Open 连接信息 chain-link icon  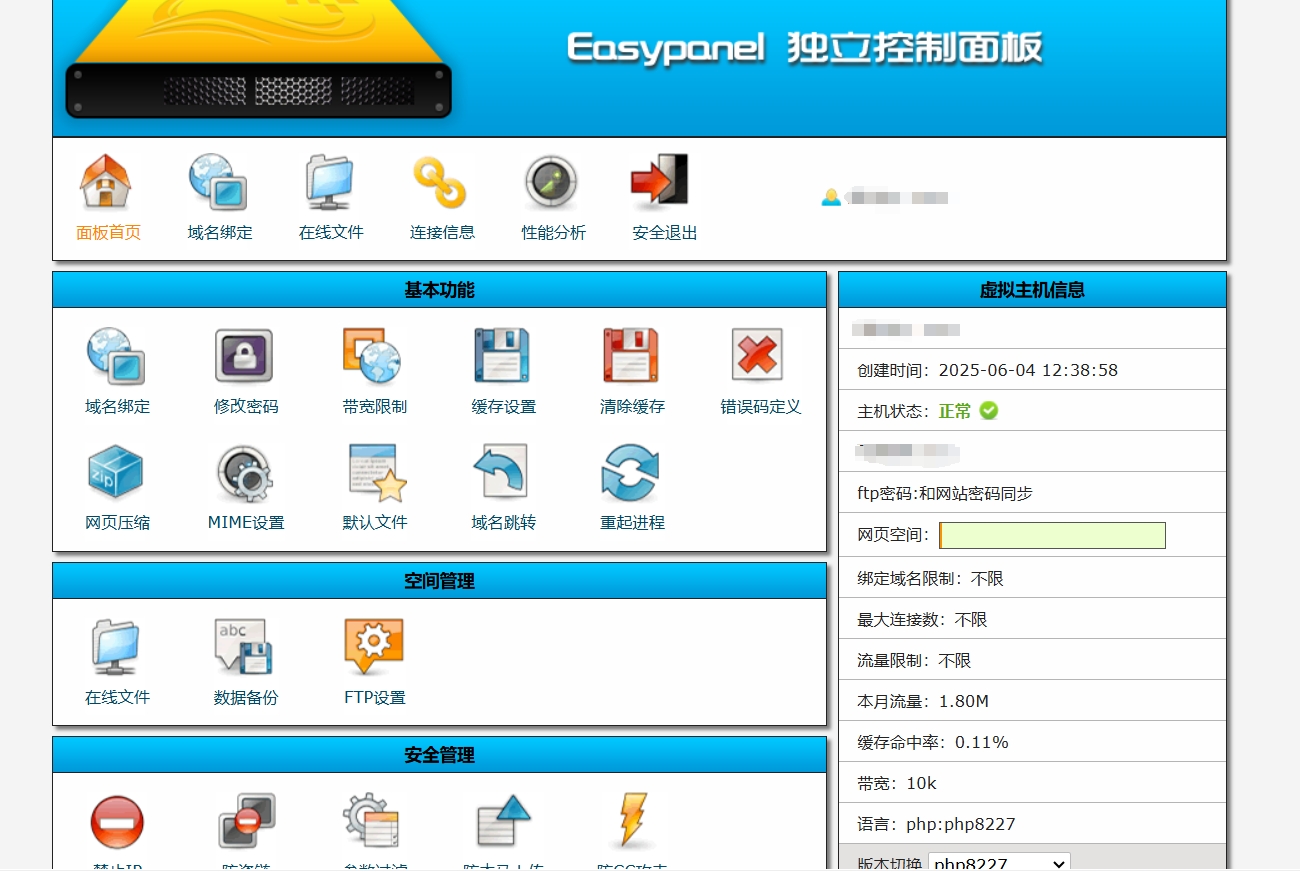(x=440, y=182)
